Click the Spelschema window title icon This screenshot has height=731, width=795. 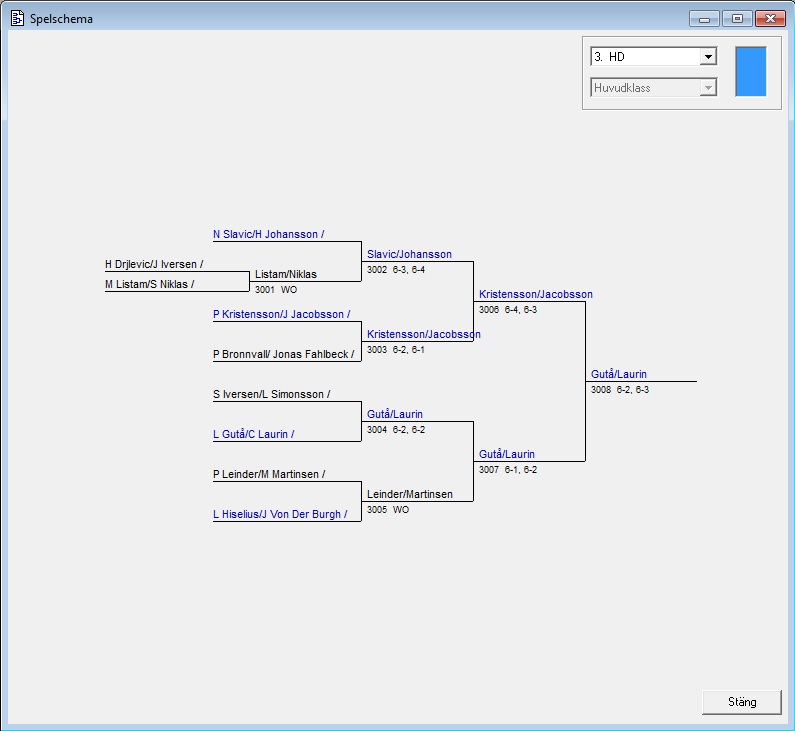click(17, 18)
